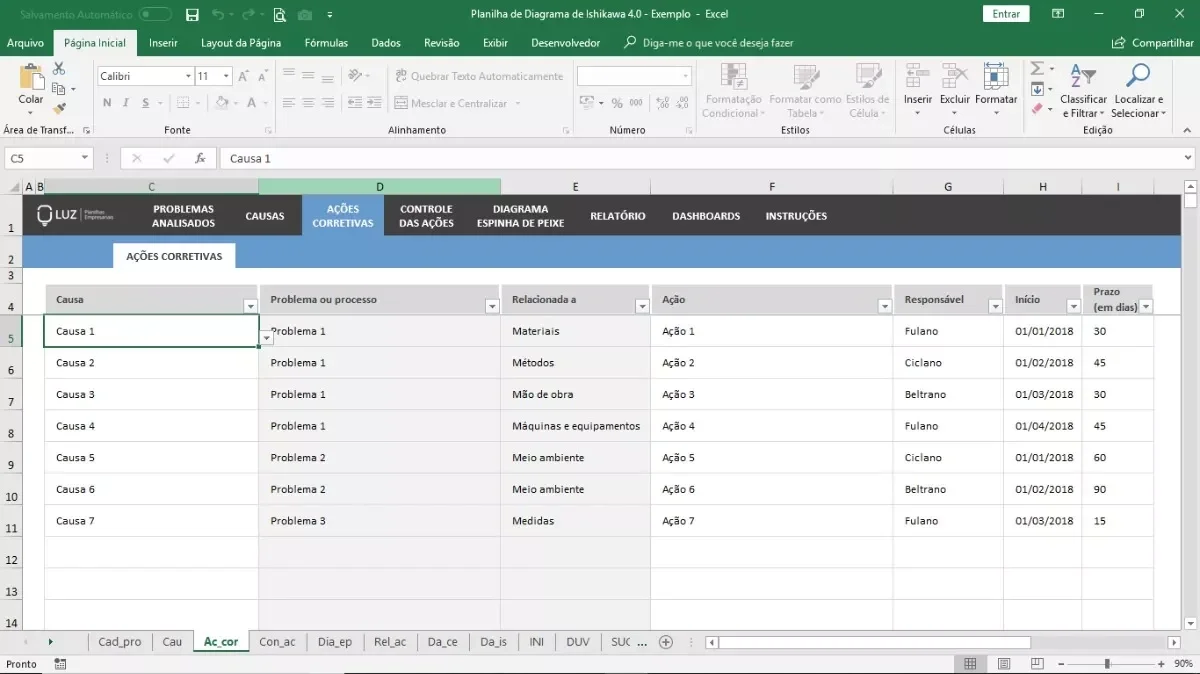Expand the Responsável column filter dropdown
The width and height of the screenshot is (1200, 674).
click(x=995, y=306)
